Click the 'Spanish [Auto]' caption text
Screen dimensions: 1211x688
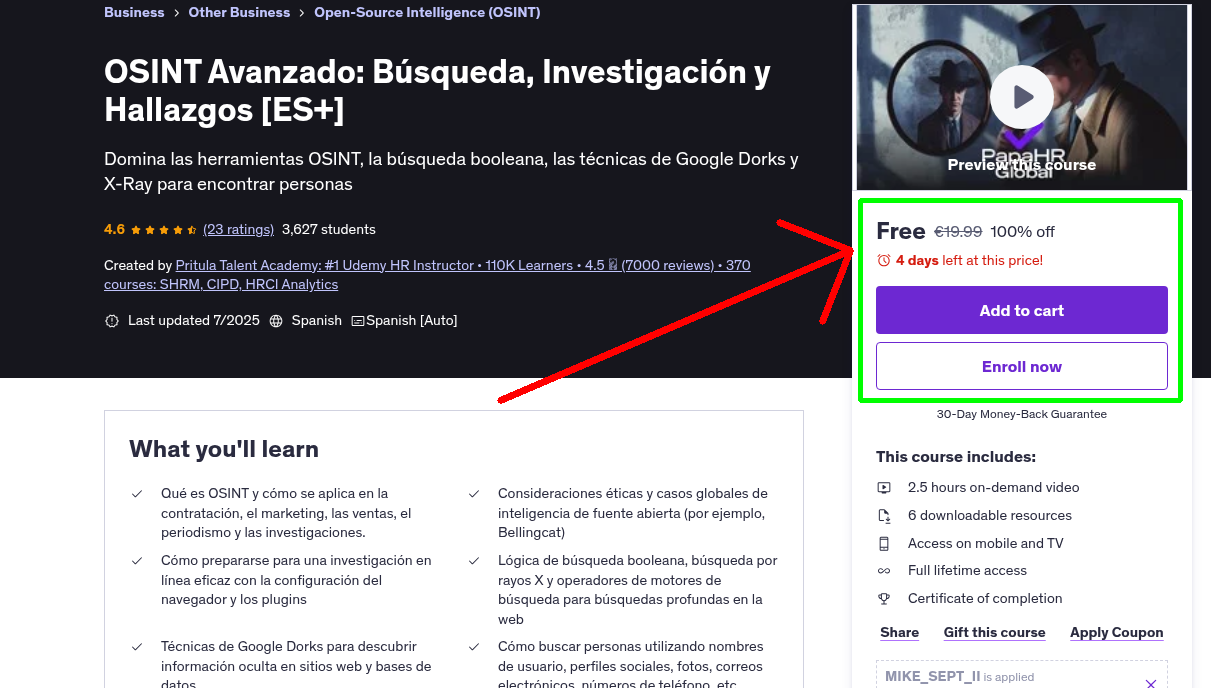tap(412, 320)
